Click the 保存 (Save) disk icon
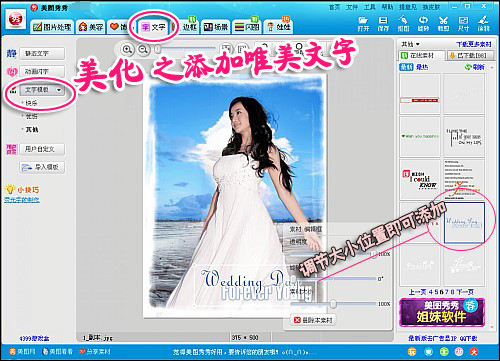 coord(383,21)
